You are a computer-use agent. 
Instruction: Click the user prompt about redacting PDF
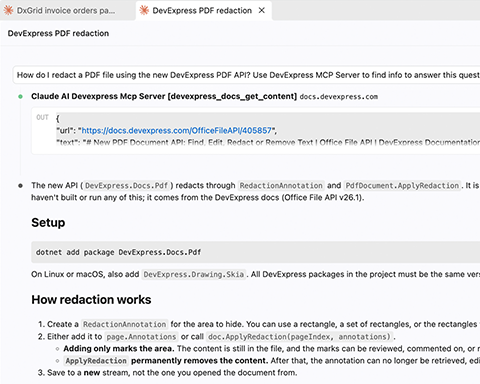247,75
